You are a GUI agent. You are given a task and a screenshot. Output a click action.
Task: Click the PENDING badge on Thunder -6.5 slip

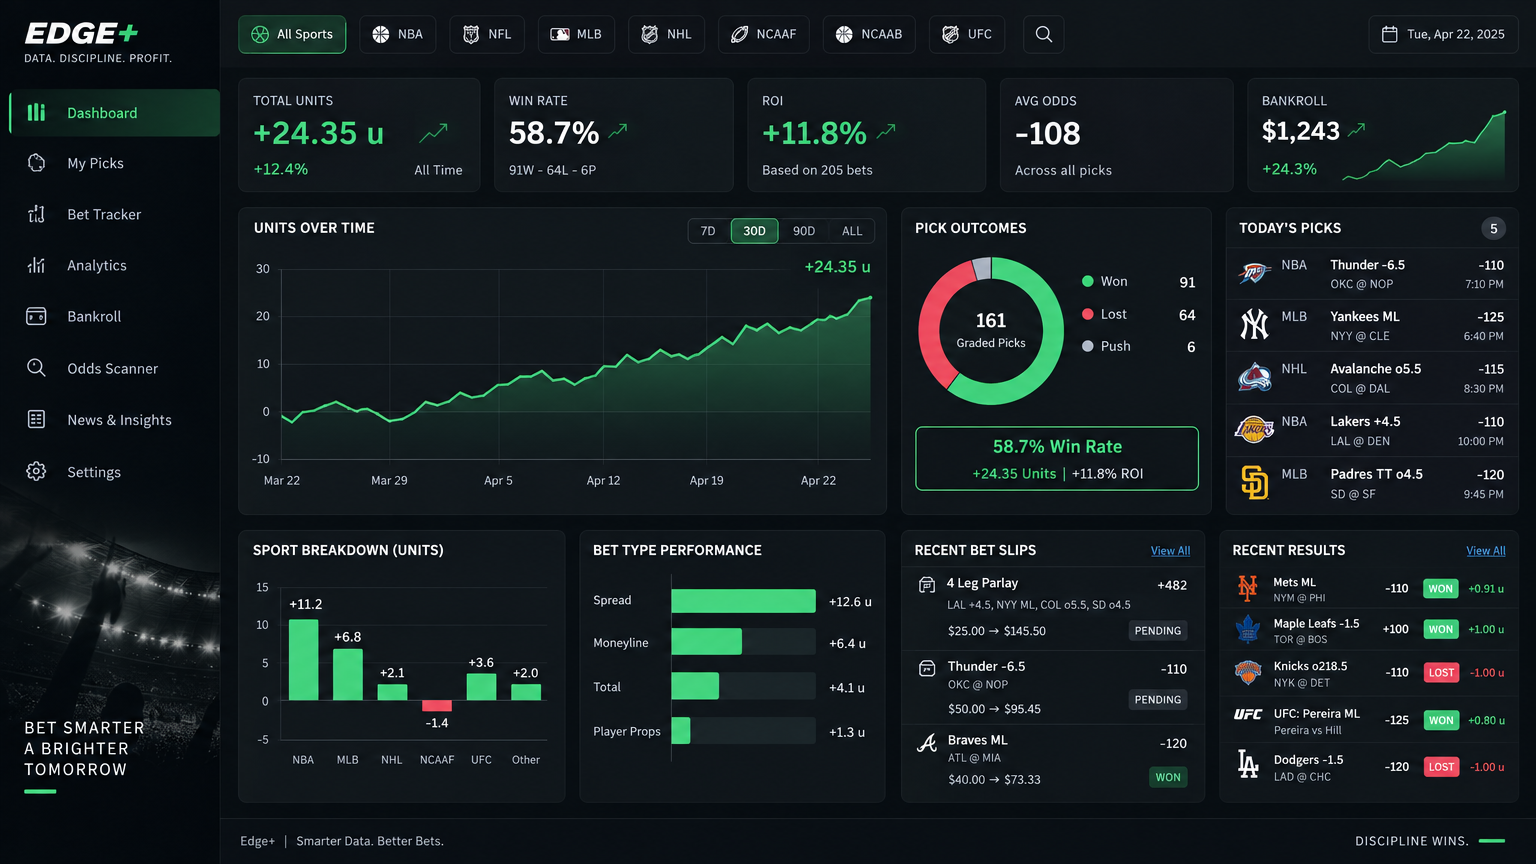(1158, 700)
